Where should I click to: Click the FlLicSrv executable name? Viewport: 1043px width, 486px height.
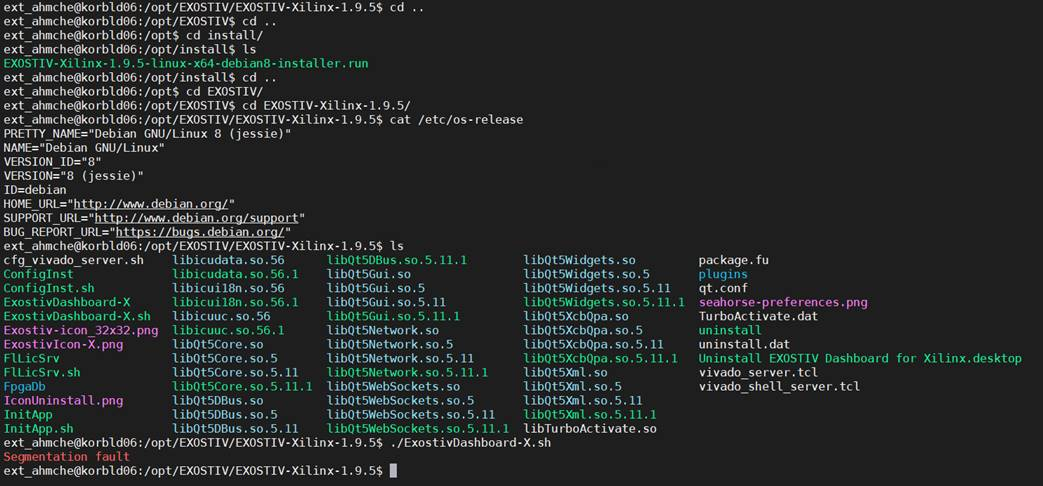31,358
